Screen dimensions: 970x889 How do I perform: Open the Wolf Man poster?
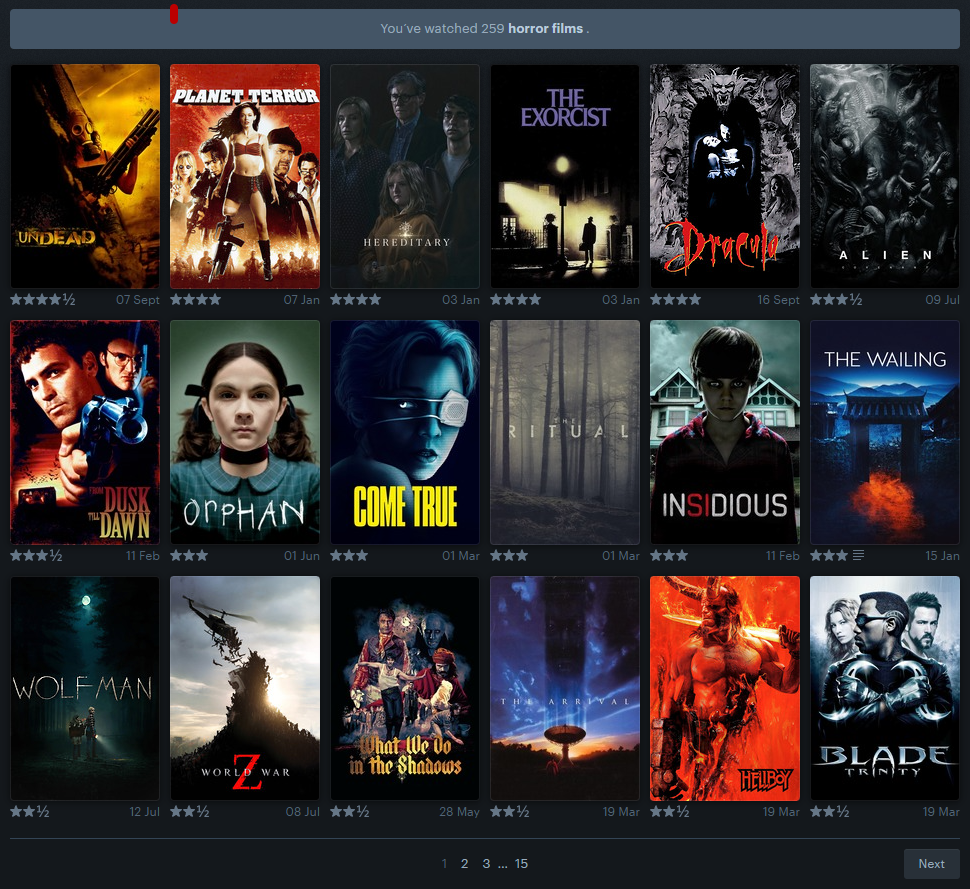click(85, 689)
